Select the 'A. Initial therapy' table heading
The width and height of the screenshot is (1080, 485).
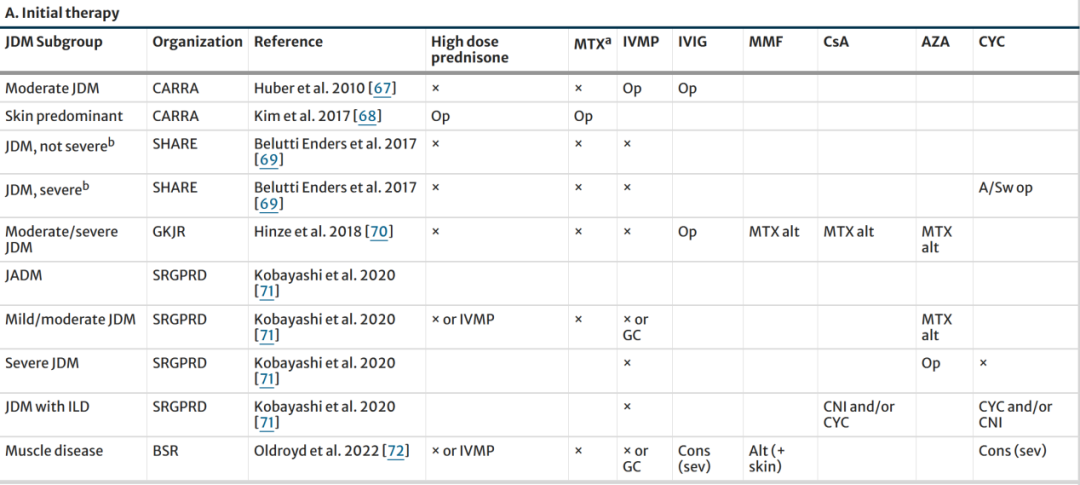click(x=62, y=13)
